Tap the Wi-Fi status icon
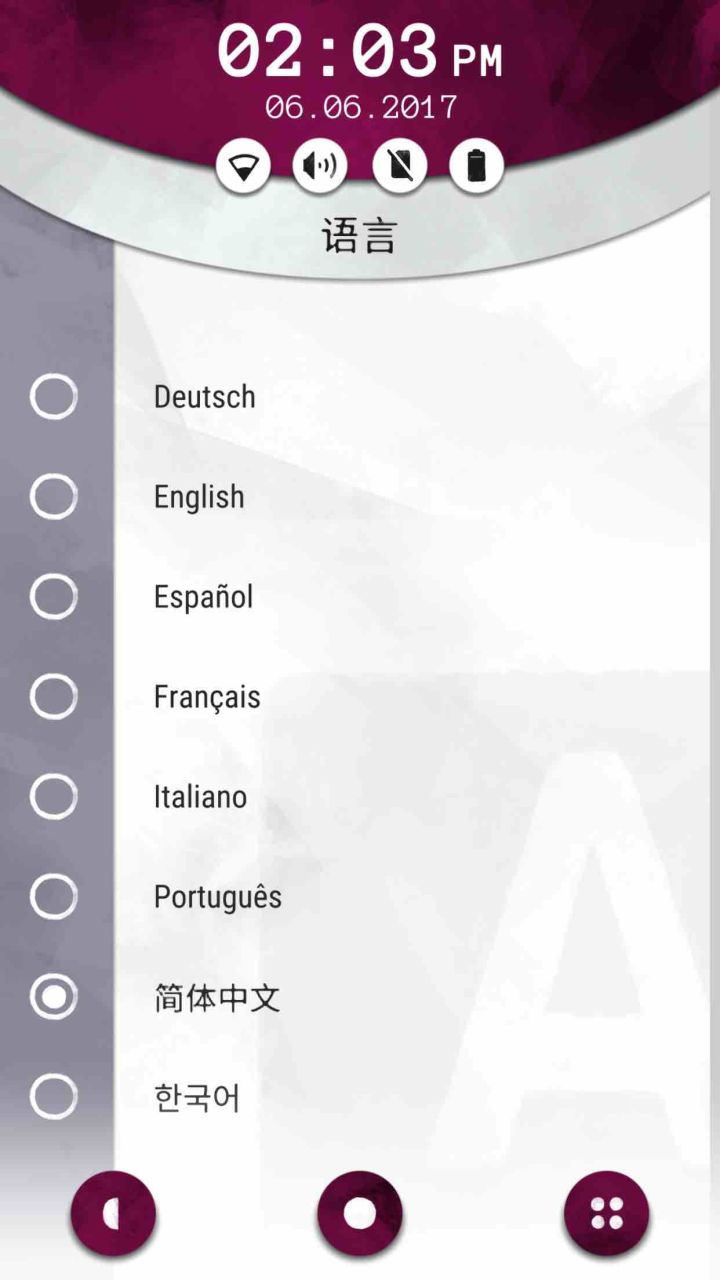This screenshot has width=720, height=1280. (243, 166)
